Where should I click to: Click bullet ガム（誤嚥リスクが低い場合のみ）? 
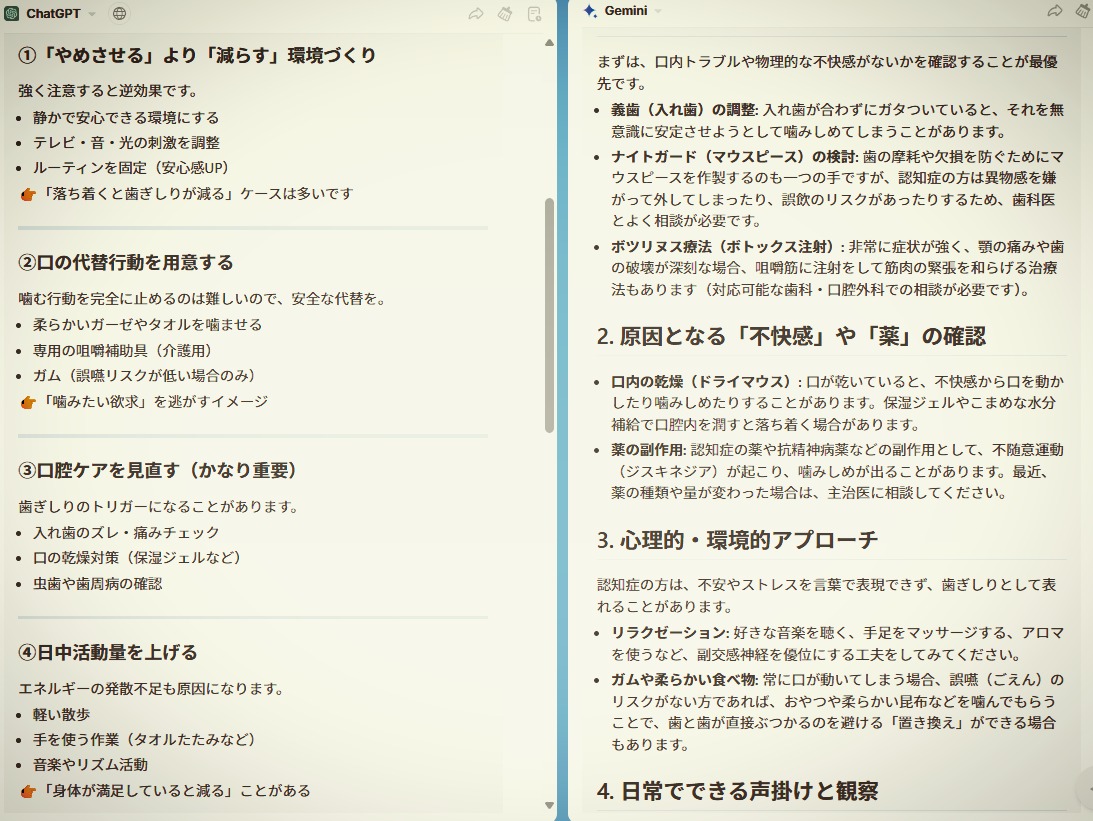click(144, 376)
